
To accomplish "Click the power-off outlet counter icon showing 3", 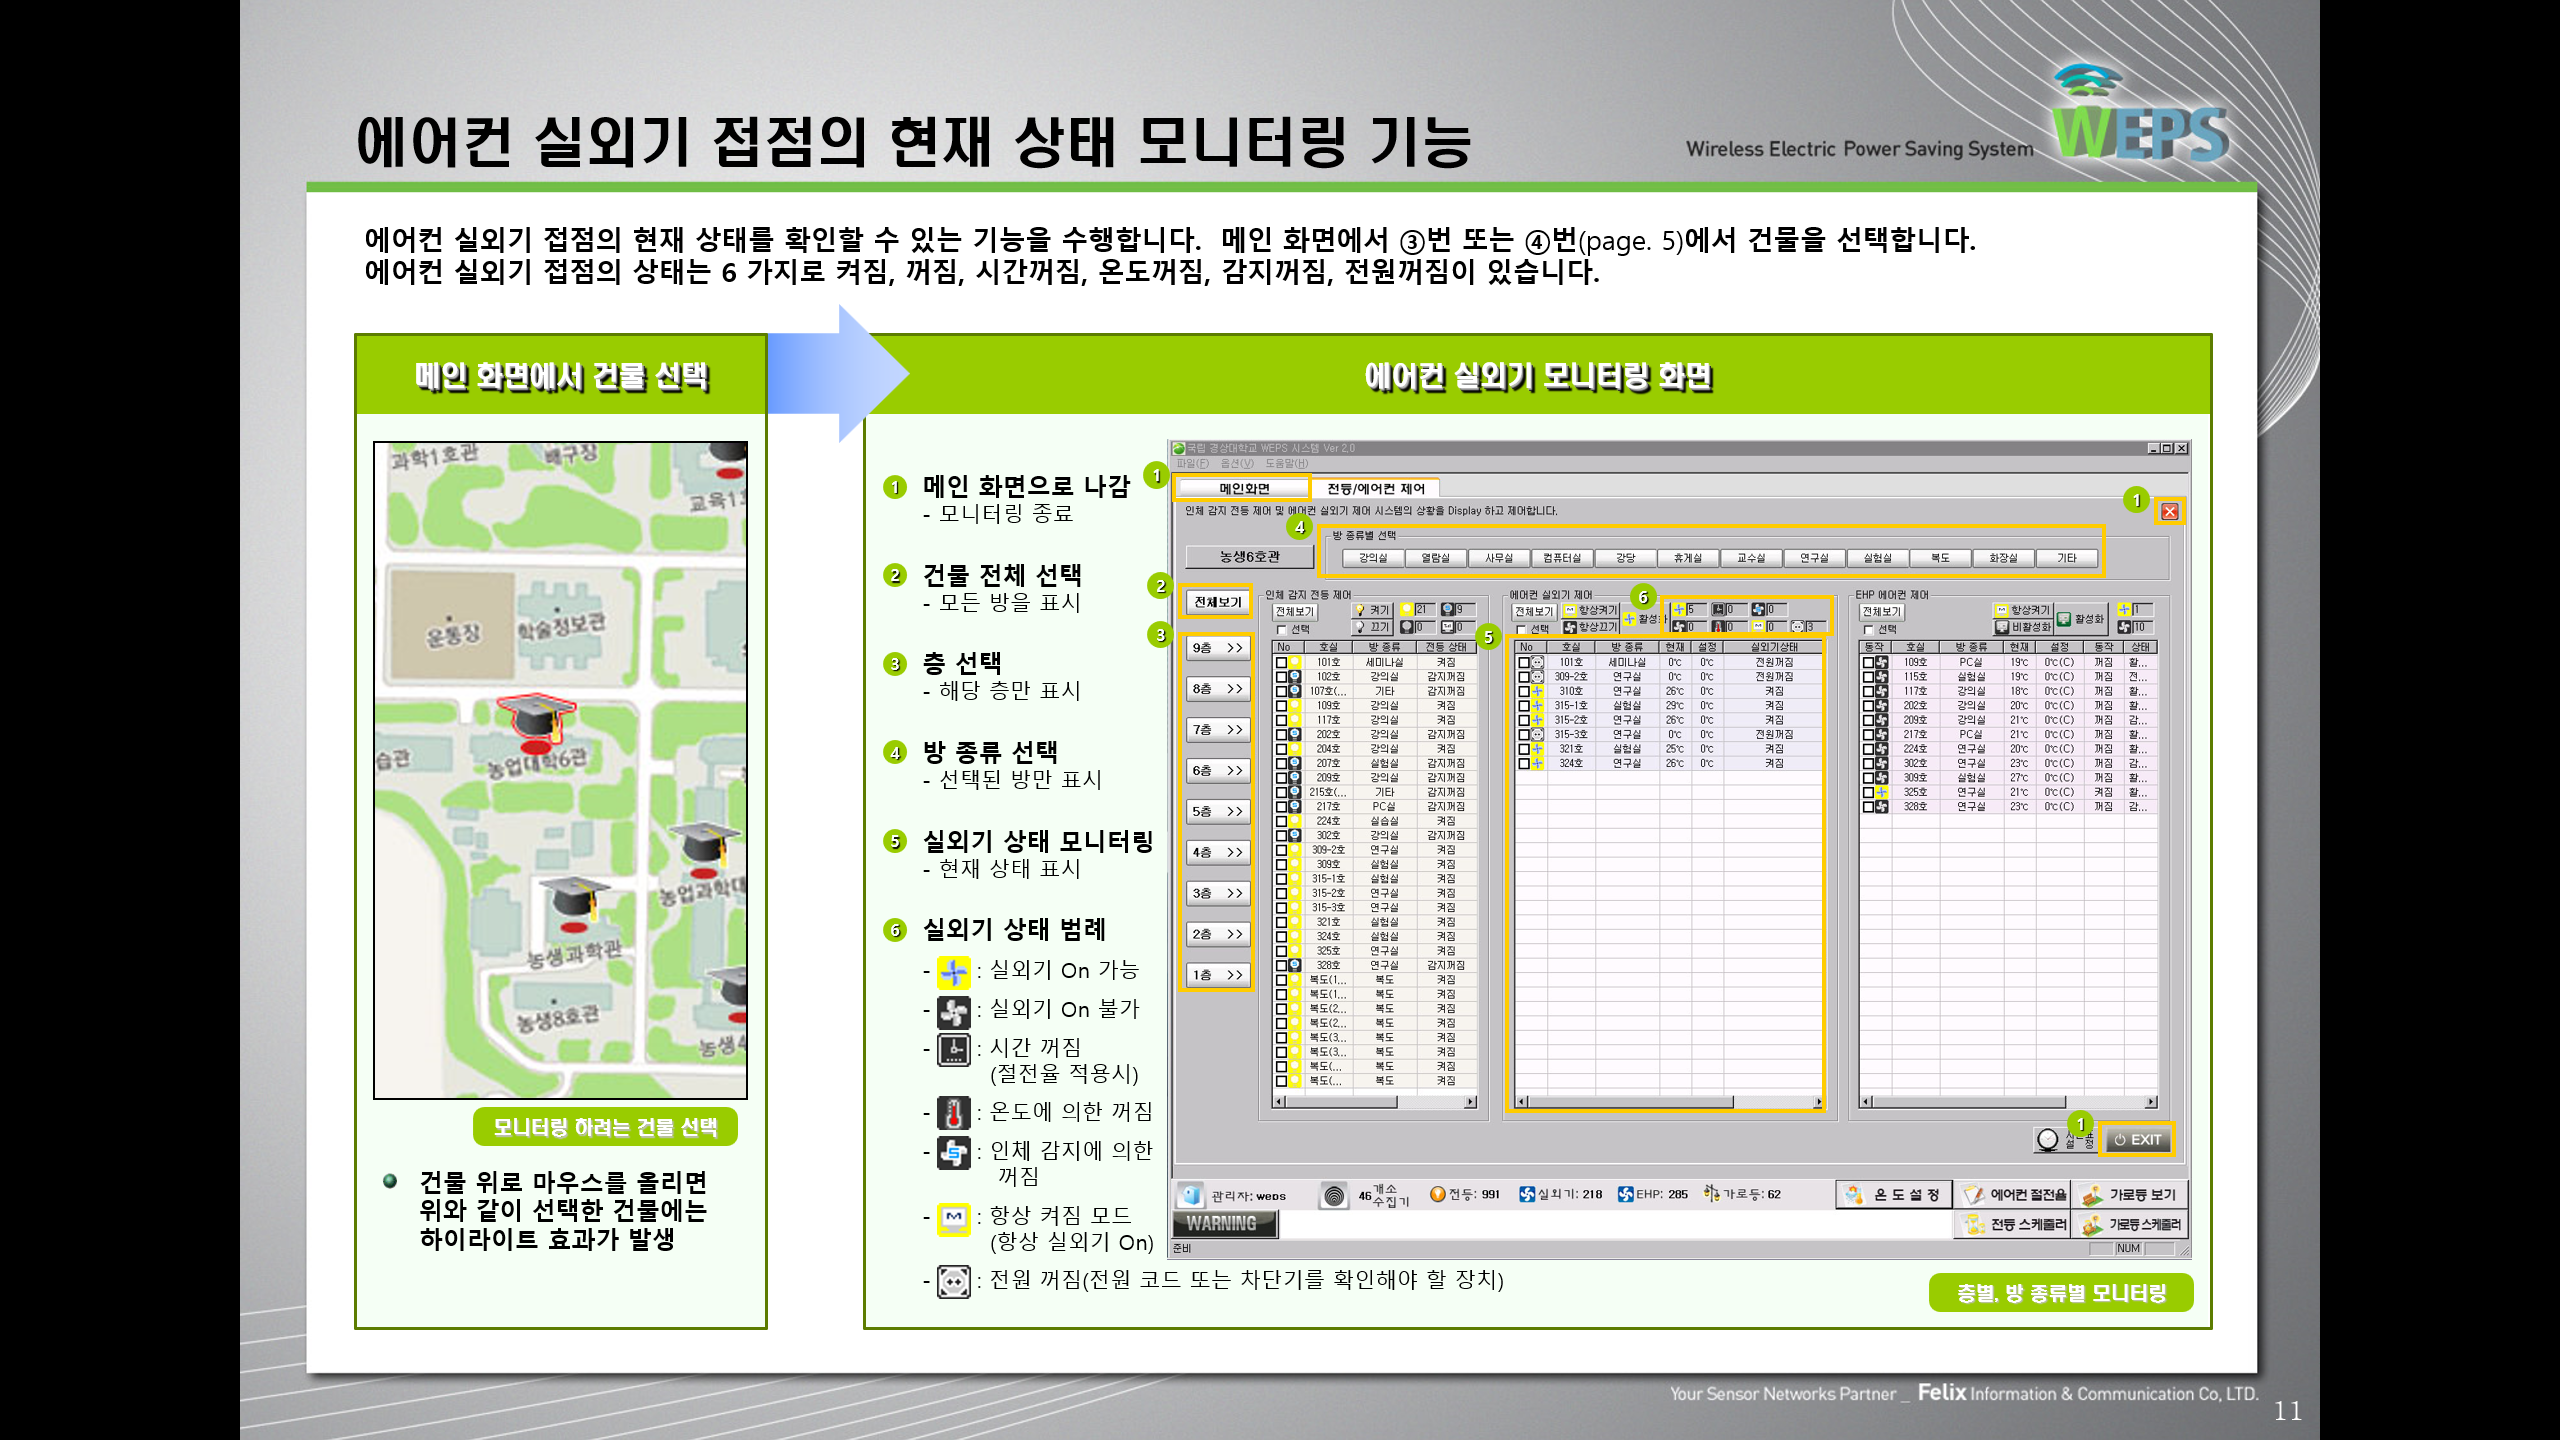I will [x=1797, y=627].
